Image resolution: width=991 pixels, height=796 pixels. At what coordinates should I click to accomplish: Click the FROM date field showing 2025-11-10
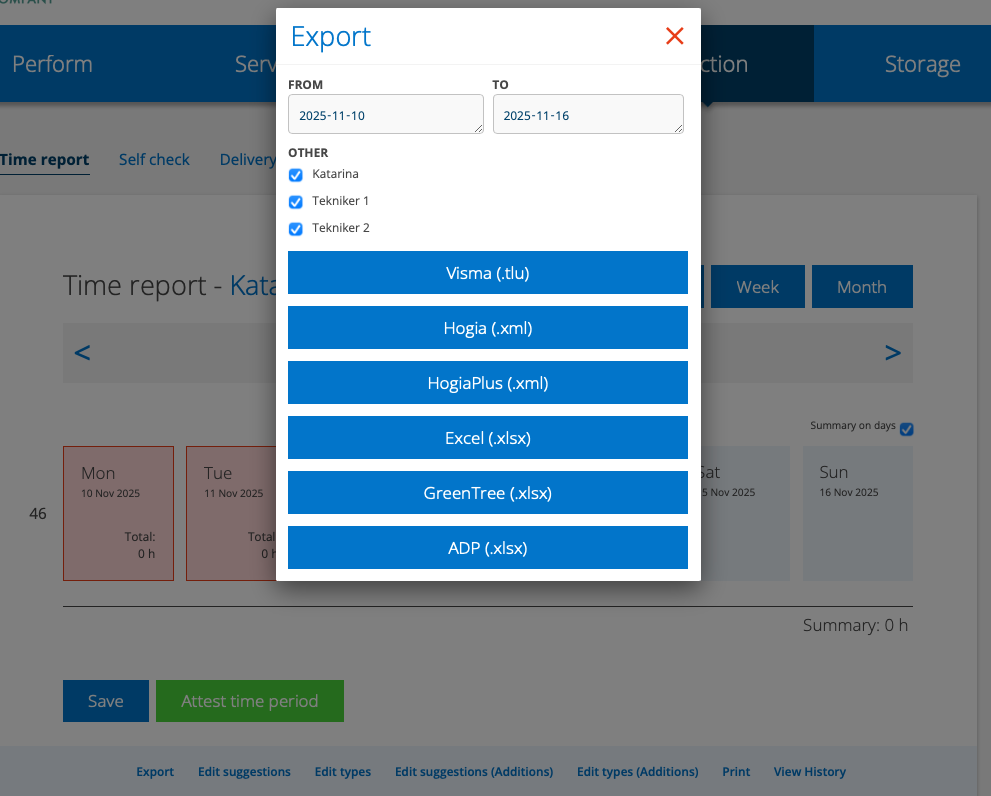tap(385, 113)
